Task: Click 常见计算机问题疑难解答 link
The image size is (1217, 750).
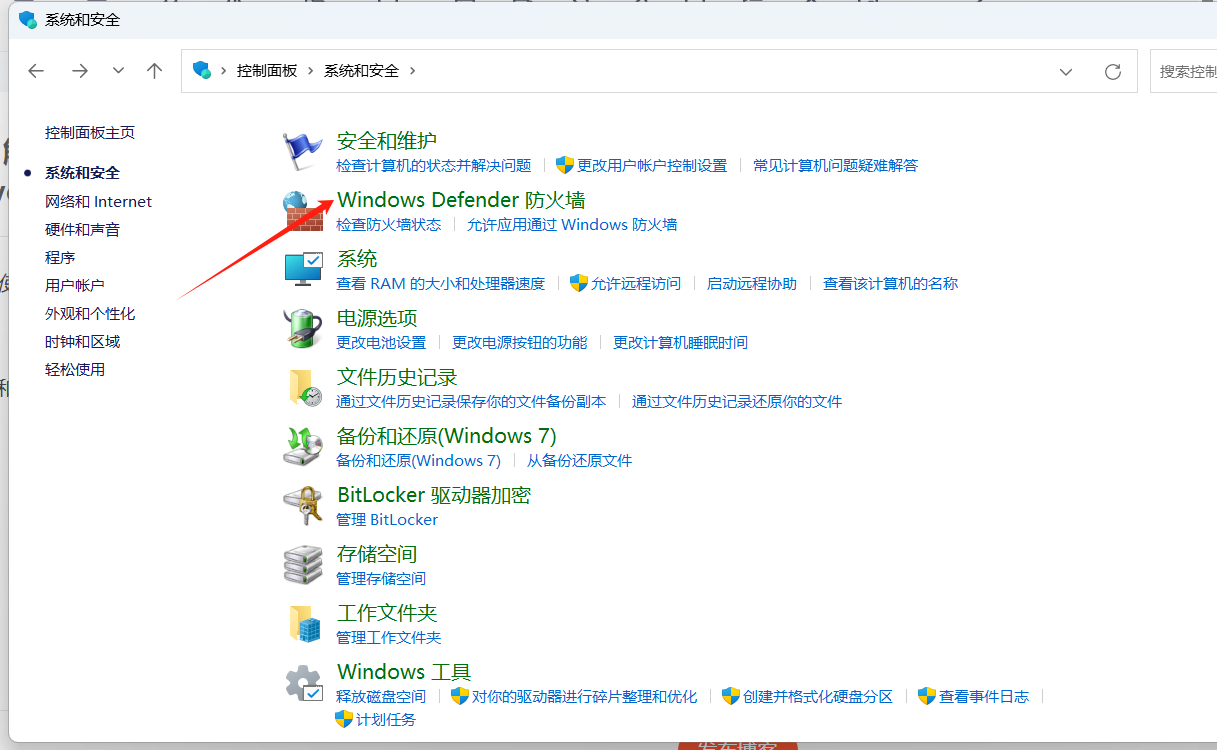Action: [835, 165]
